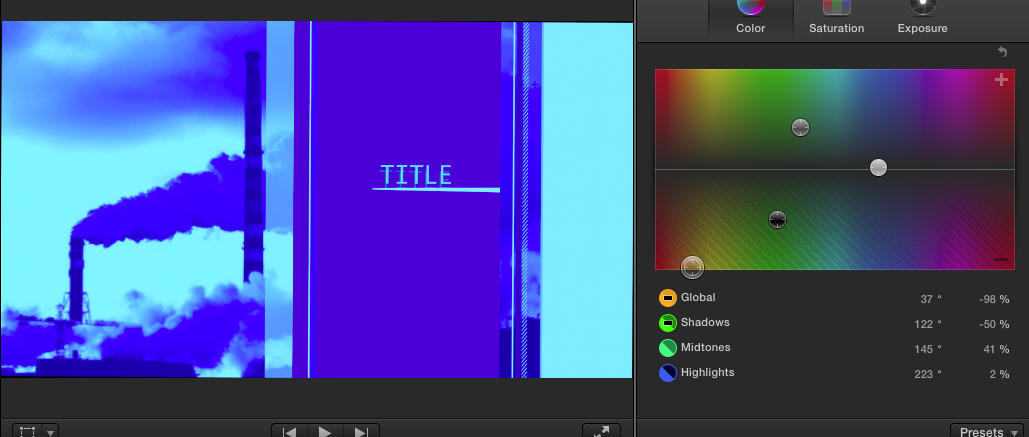Click Shadows angle value 122°
The height and width of the screenshot is (437, 1029).
coord(928,324)
